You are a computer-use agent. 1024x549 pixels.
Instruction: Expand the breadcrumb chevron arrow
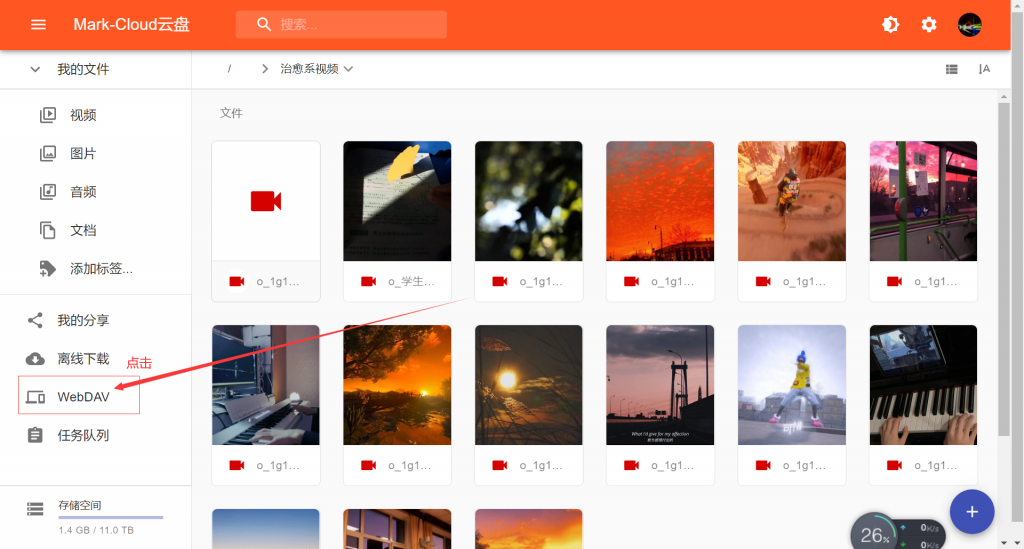tap(264, 69)
